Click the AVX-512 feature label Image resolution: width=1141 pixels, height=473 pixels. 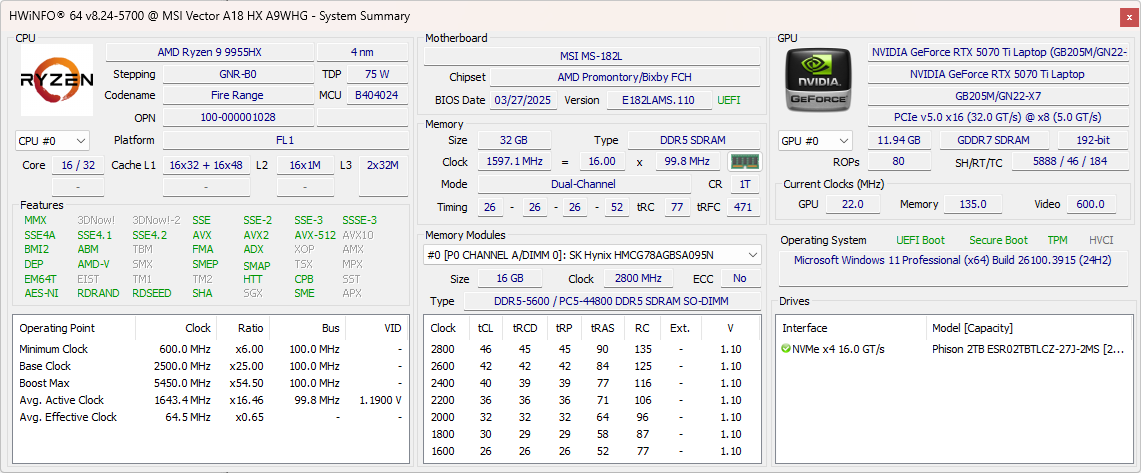314,235
